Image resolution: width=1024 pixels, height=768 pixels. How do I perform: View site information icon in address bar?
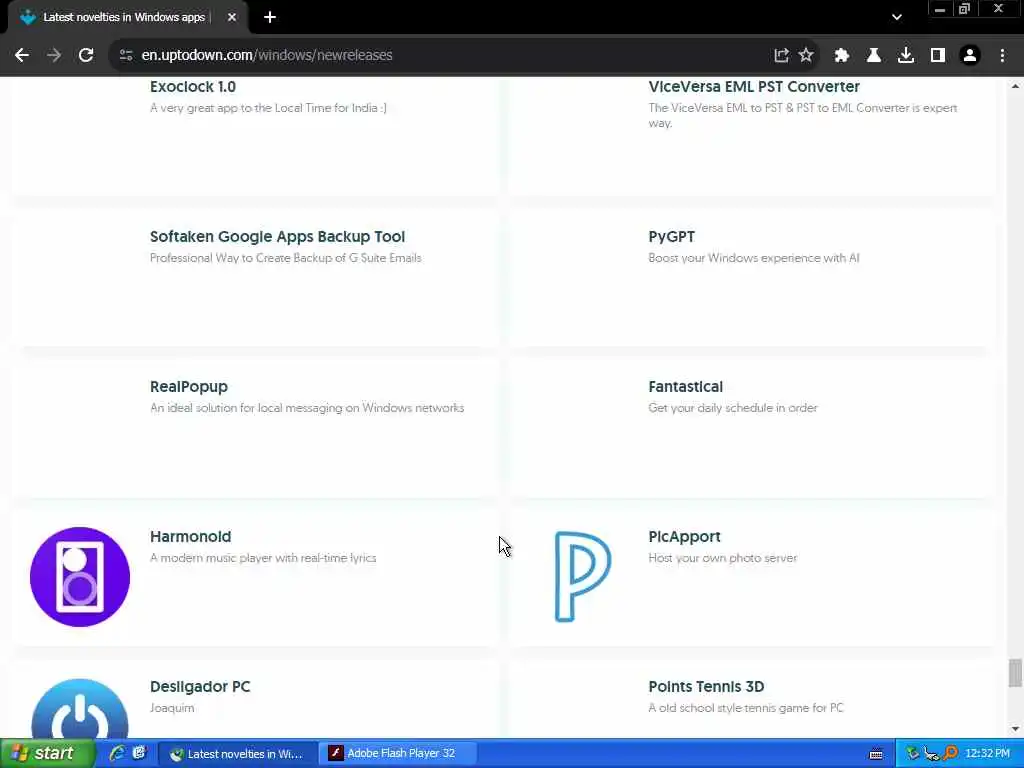click(126, 56)
